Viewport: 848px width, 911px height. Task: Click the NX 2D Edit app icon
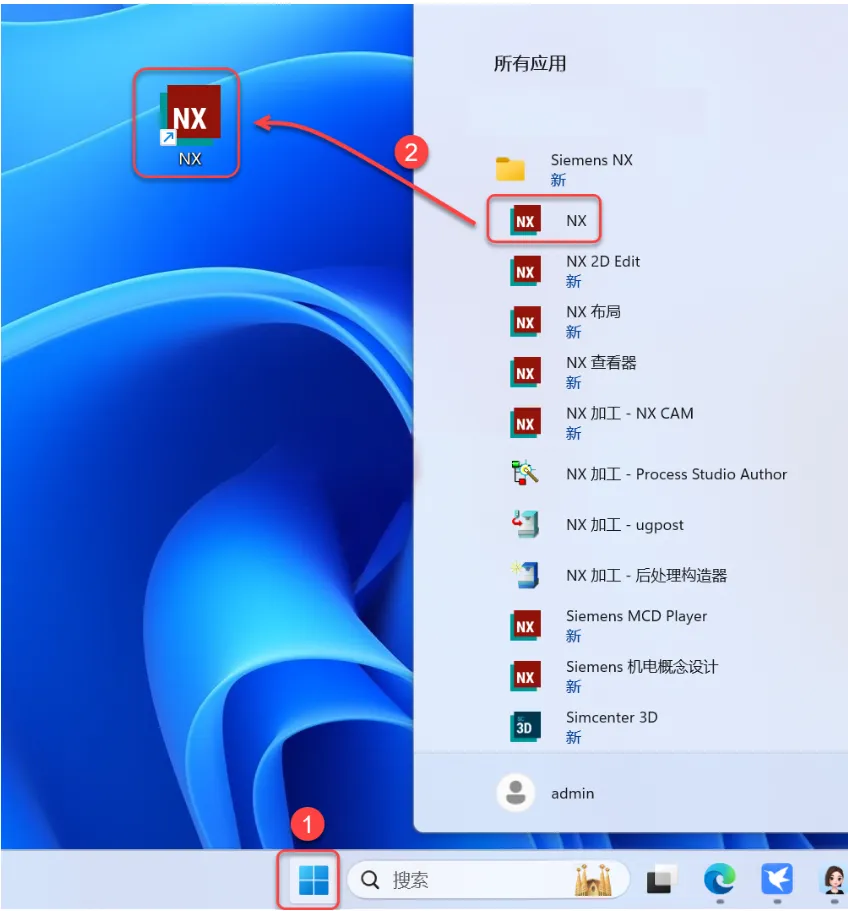[526, 271]
